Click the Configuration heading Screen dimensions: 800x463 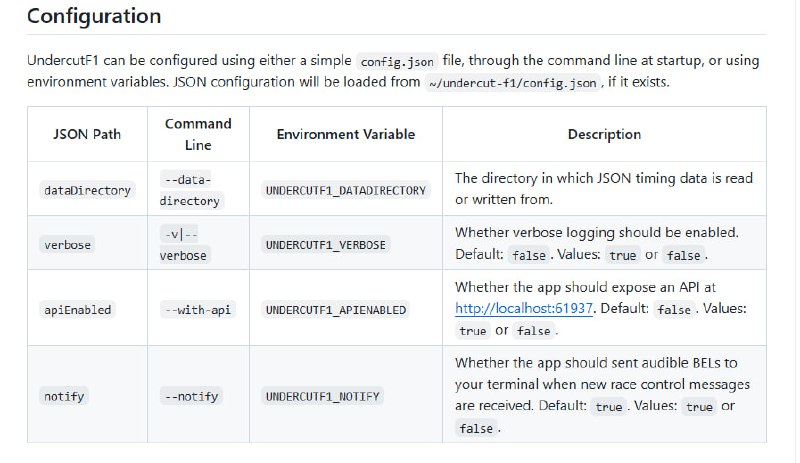pos(93,17)
